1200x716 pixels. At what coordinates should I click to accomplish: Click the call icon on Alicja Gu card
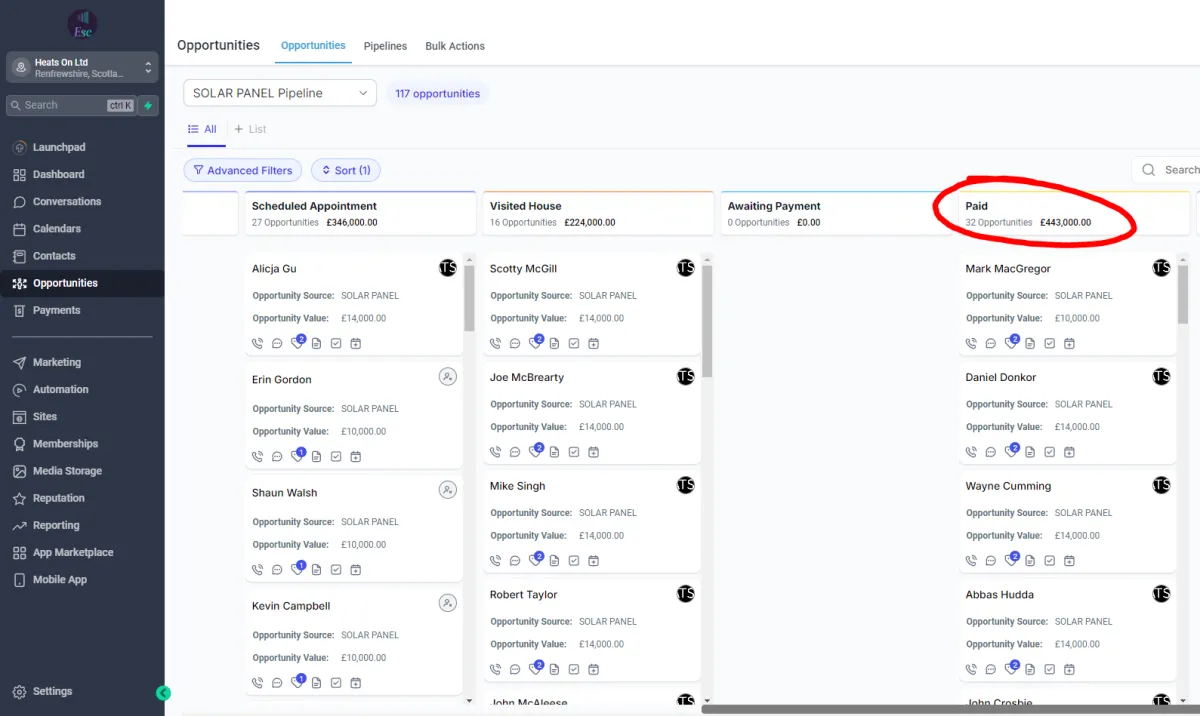pyautogui.click(x=257, y=343)
